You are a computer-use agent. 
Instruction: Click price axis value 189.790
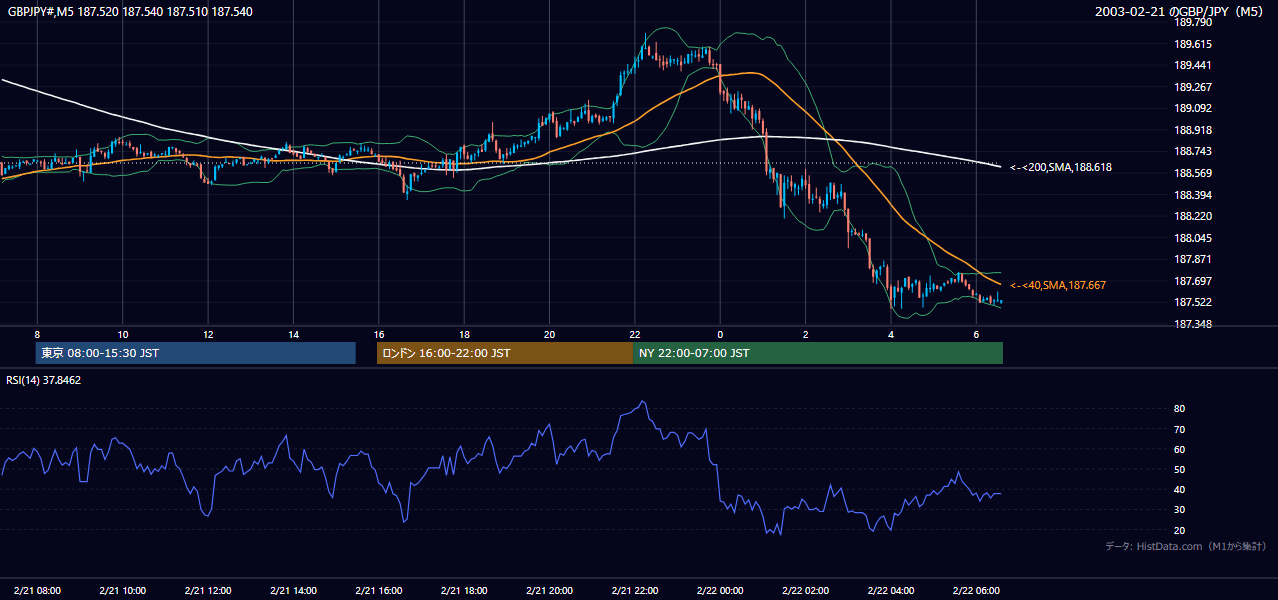coord(1193,22)
